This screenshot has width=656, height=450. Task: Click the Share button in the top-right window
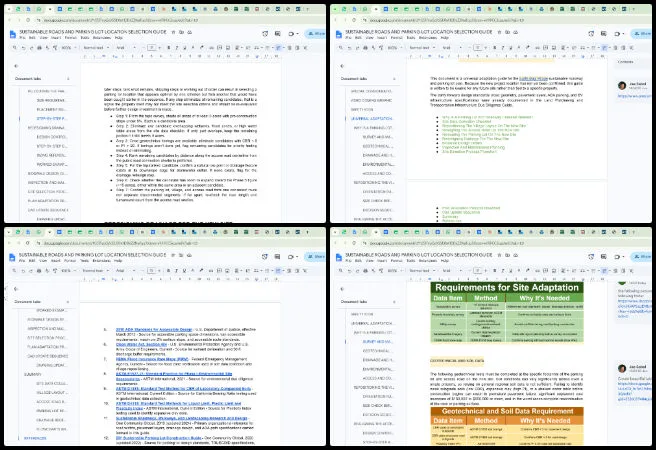[642, 33]
